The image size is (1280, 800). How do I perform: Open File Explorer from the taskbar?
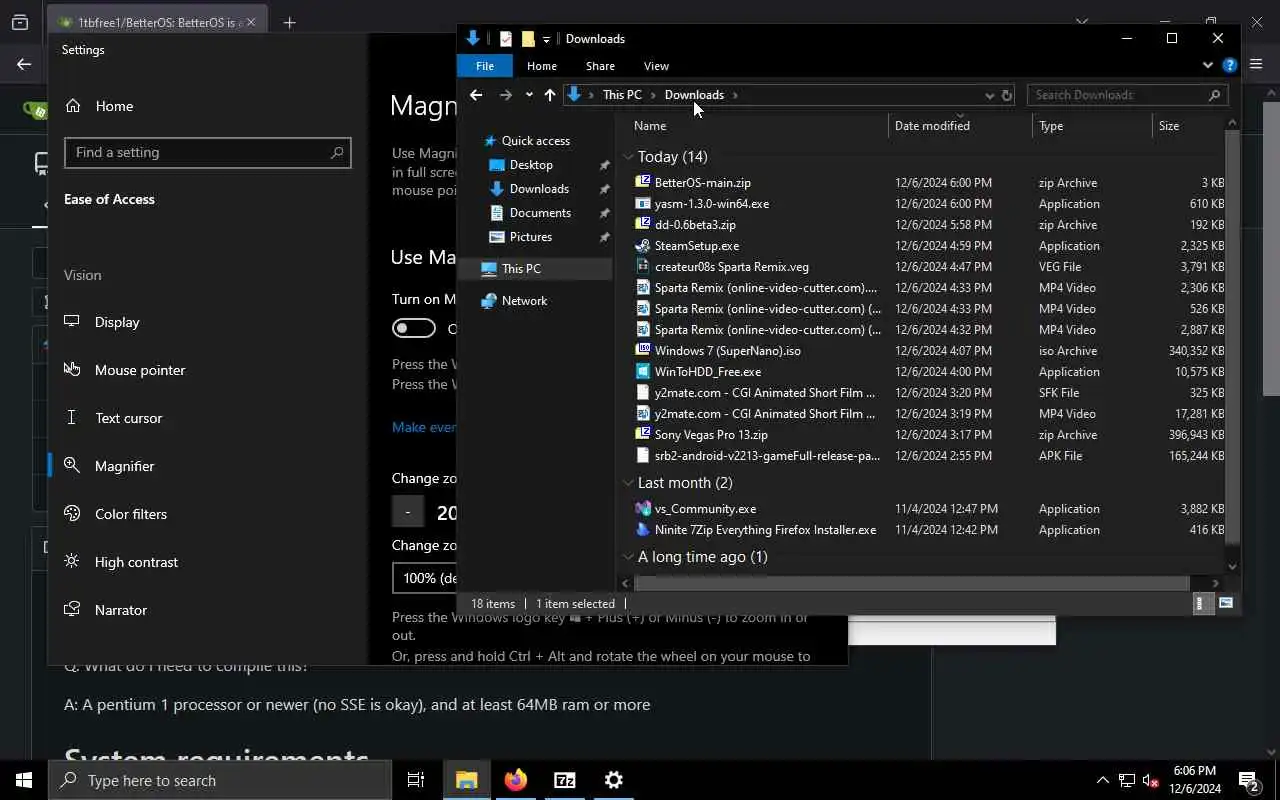[467, 780]
